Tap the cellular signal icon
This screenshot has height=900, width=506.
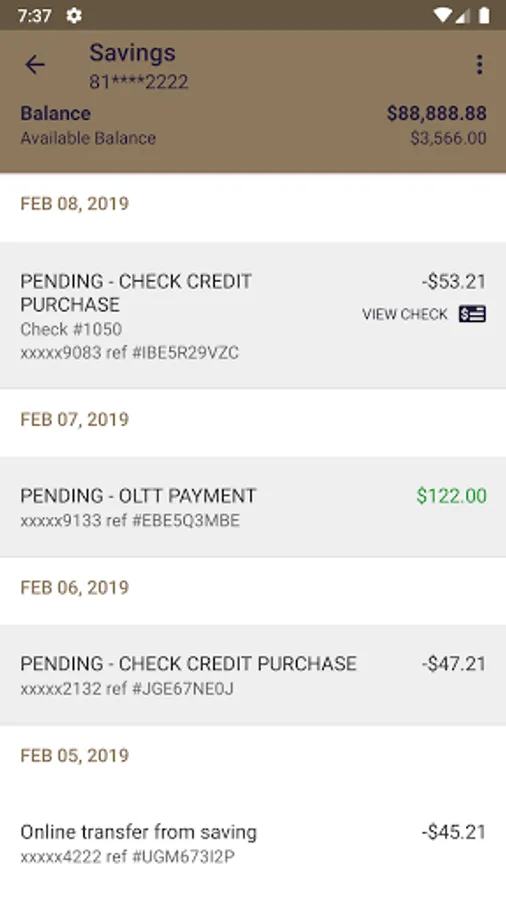click(x=463, y=15)
